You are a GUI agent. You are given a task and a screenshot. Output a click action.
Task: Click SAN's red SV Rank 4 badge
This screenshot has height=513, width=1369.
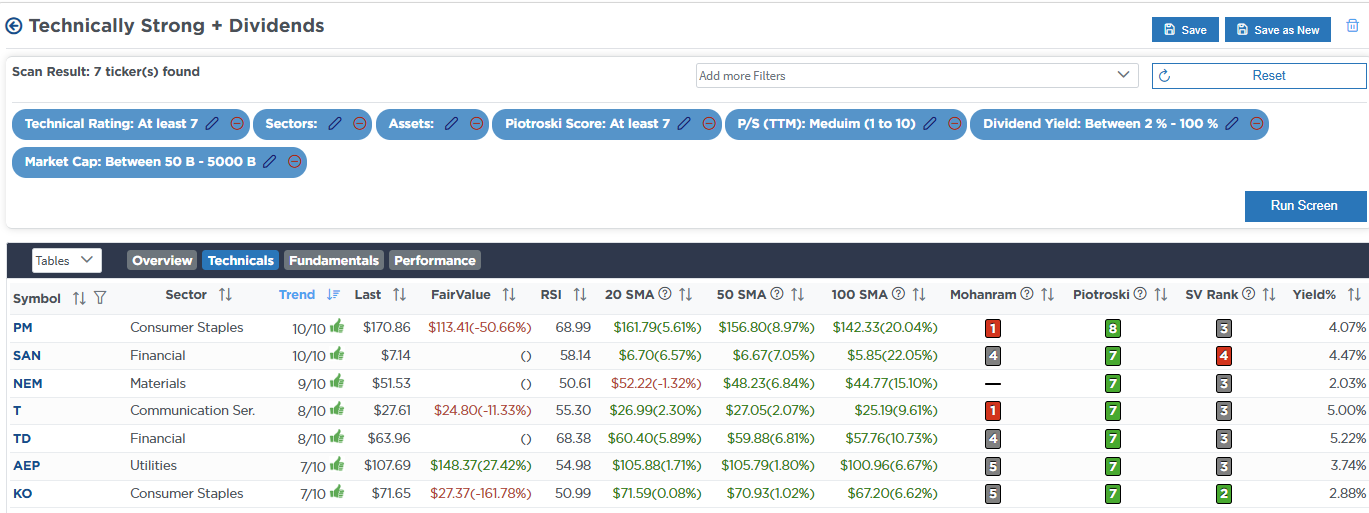tap(1224, 355)
